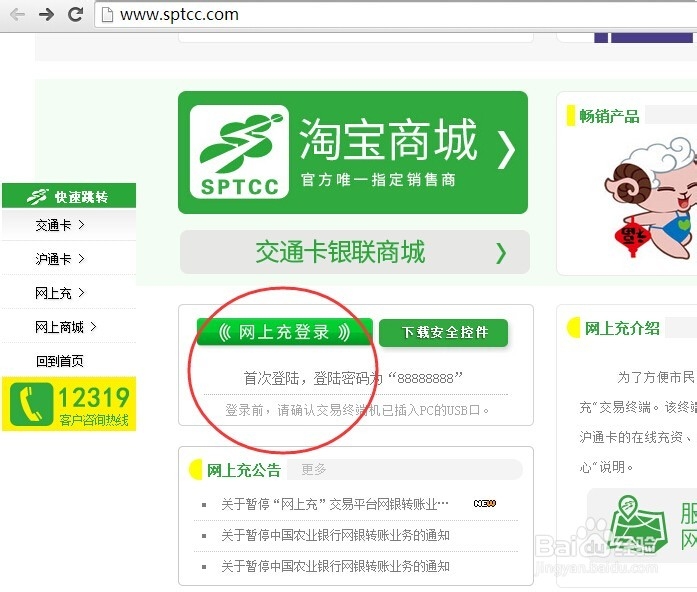This screenshot has height=592, width=697.
Task: Click the green map service icon
Action: pyautogui.click(x=638, y=523)
